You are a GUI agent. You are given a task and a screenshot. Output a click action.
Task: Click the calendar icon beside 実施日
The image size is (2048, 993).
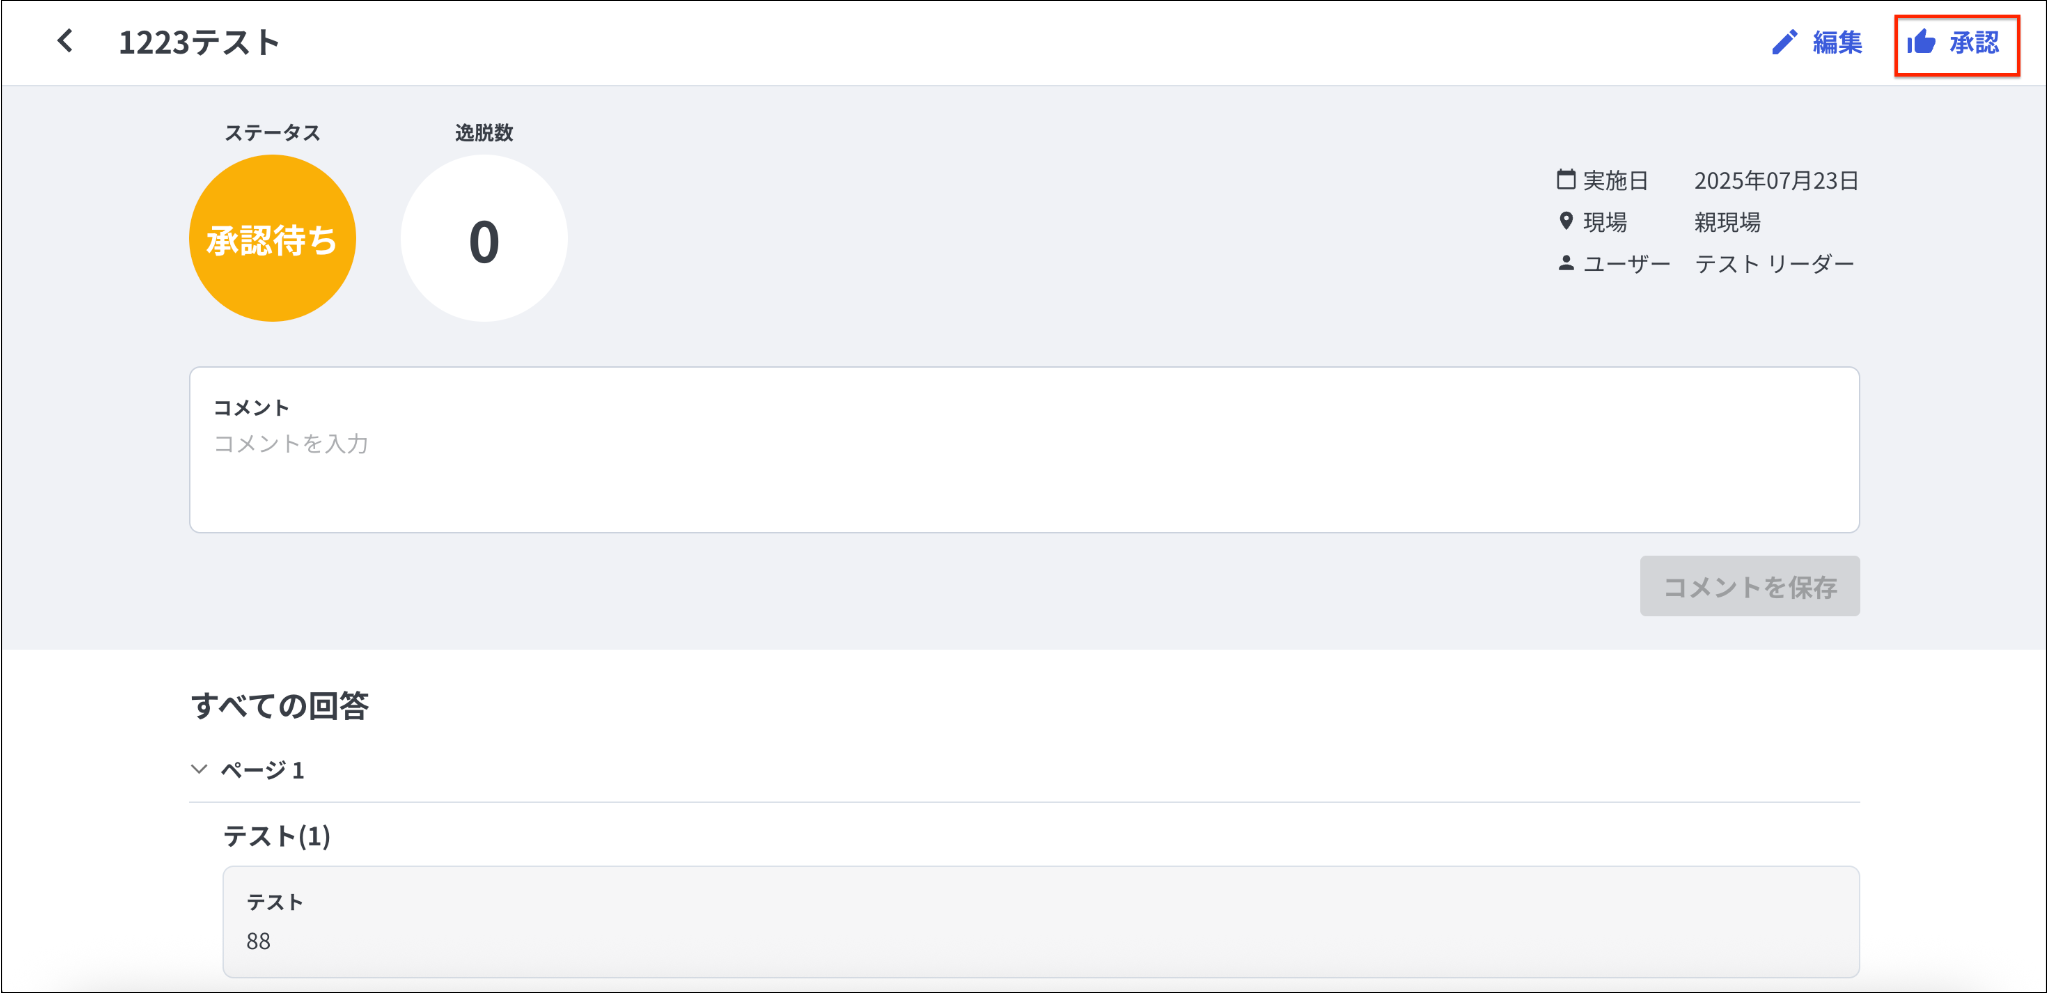coord(1566,180)
